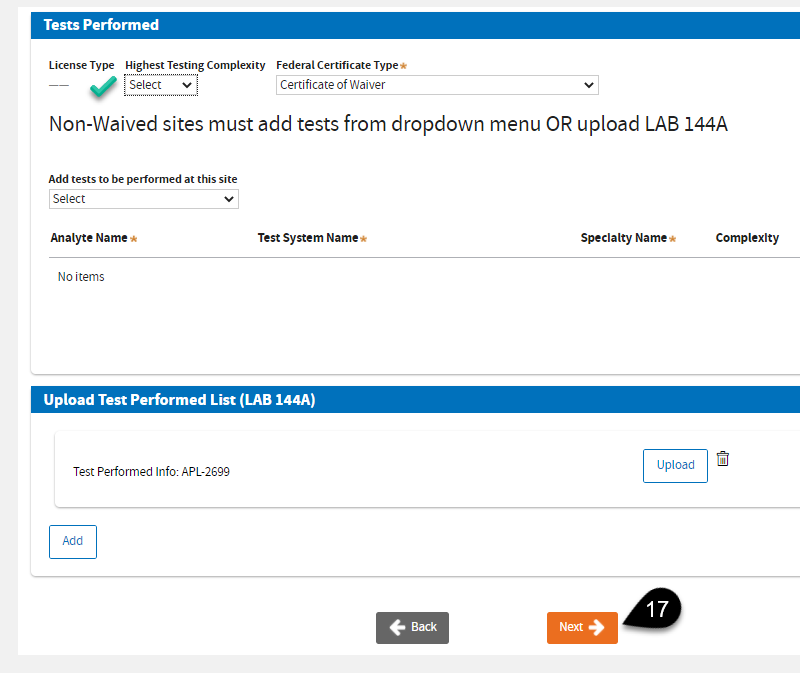This screenshot has width=800, height=673.
Task: Delete the APL-2699 upload with trash icon
Action: point(723,459)
